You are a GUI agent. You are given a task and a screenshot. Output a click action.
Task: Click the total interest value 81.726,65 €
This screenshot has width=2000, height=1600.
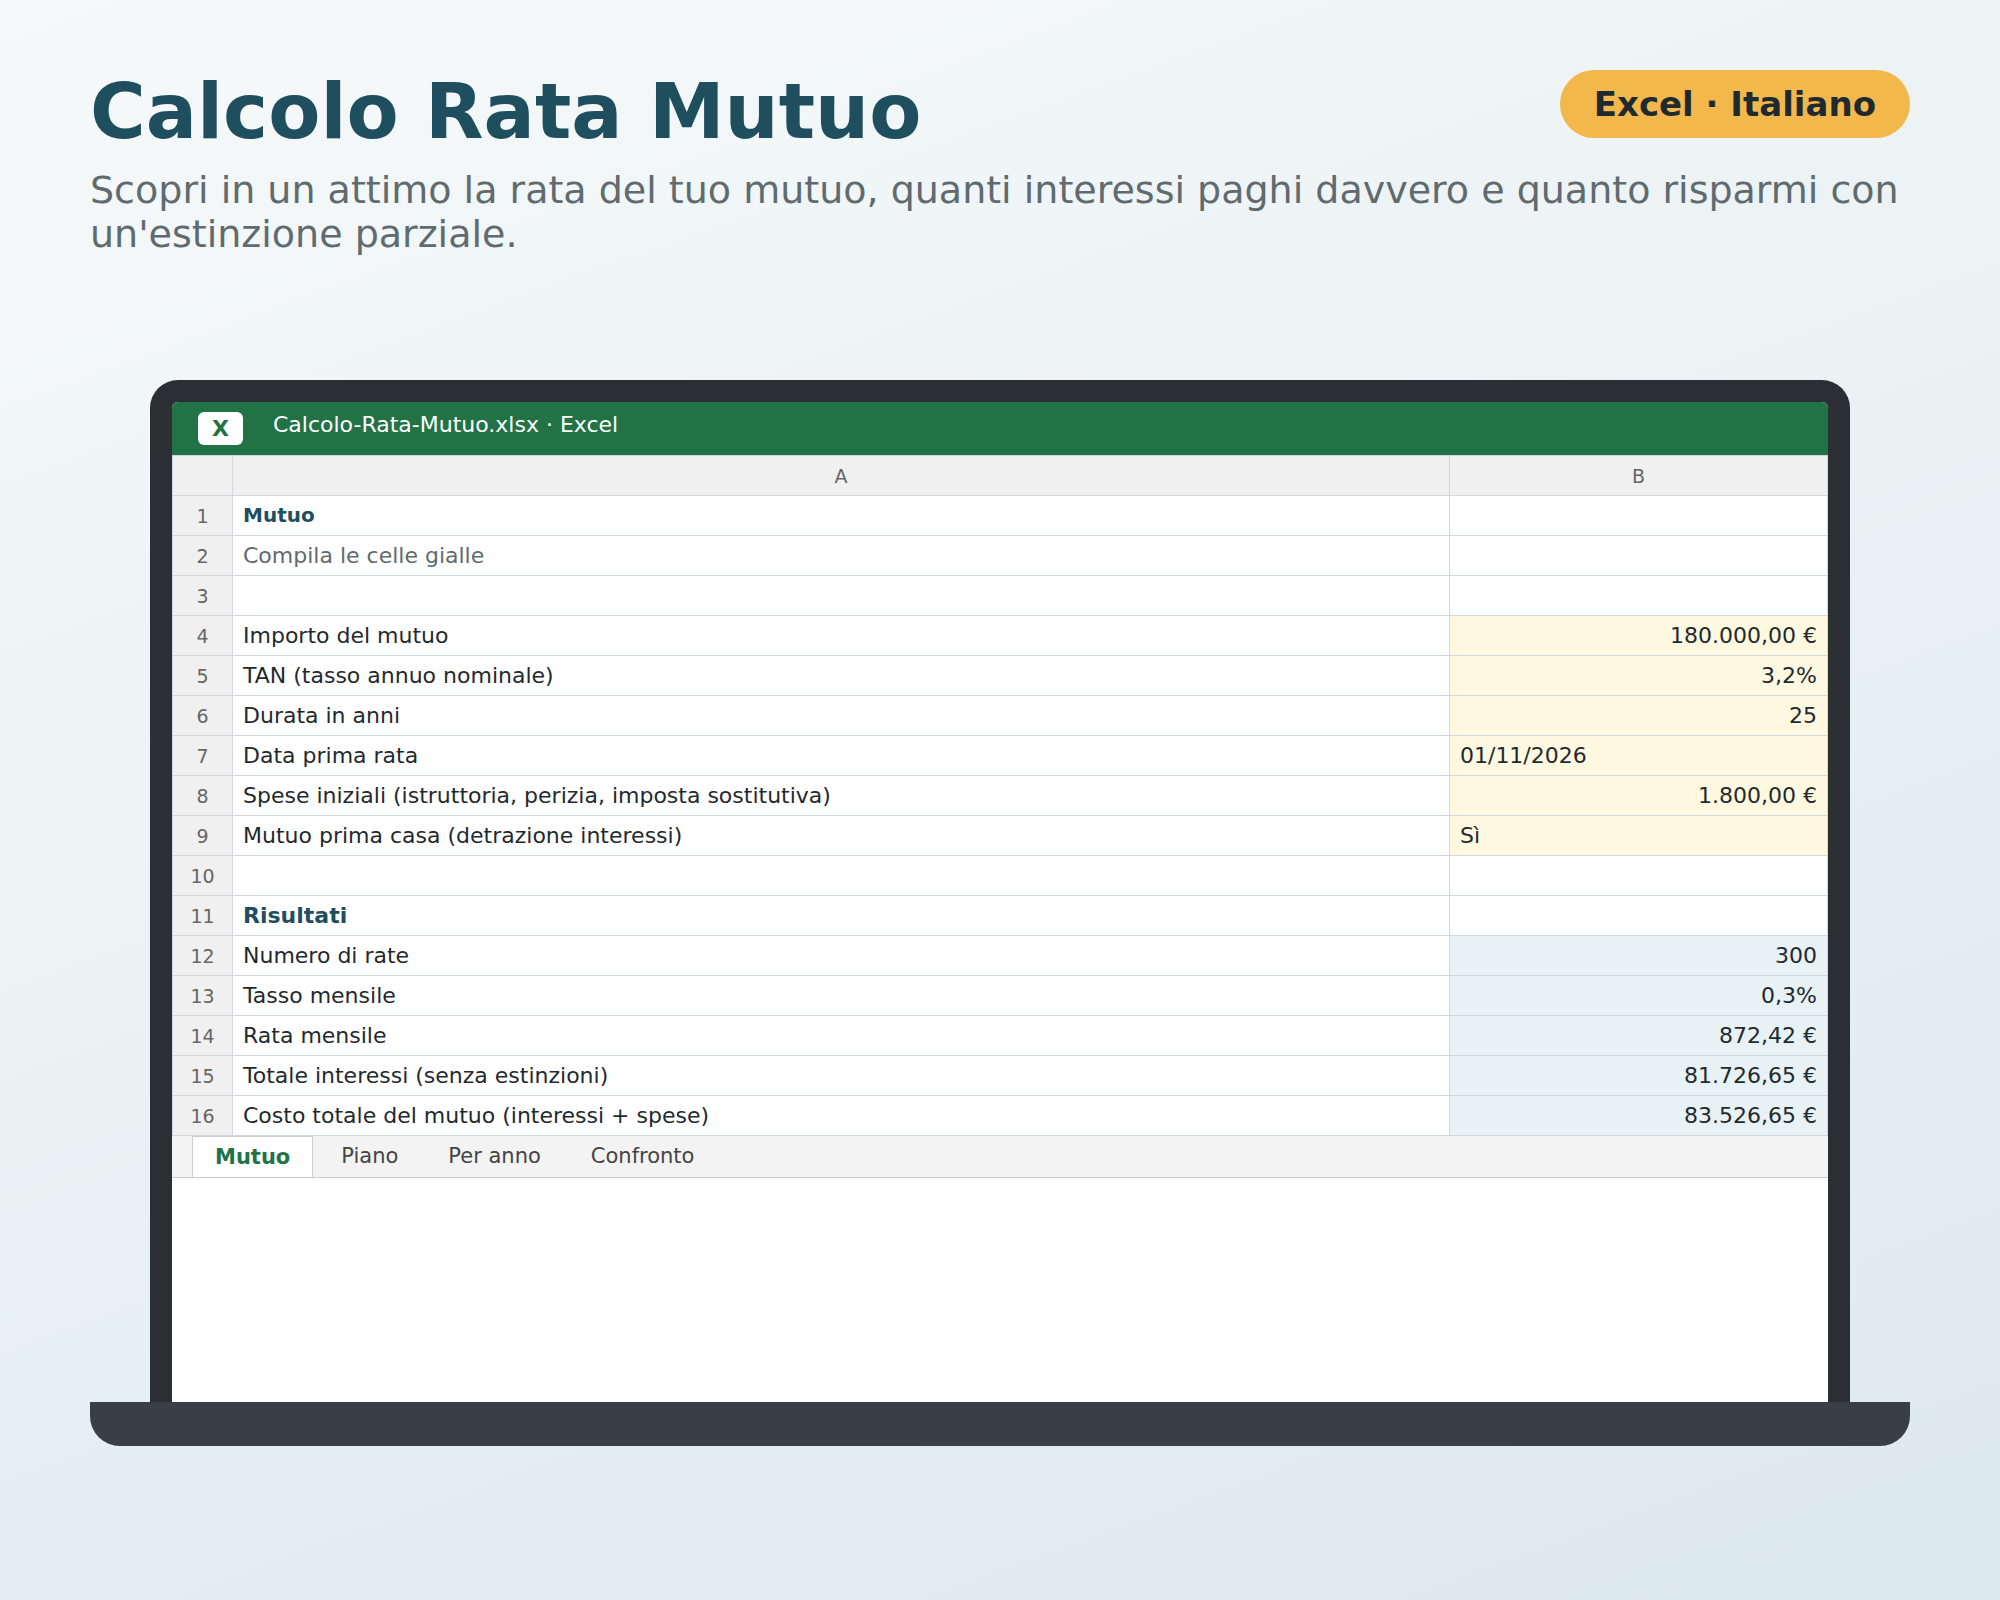click(1638, 1076)
